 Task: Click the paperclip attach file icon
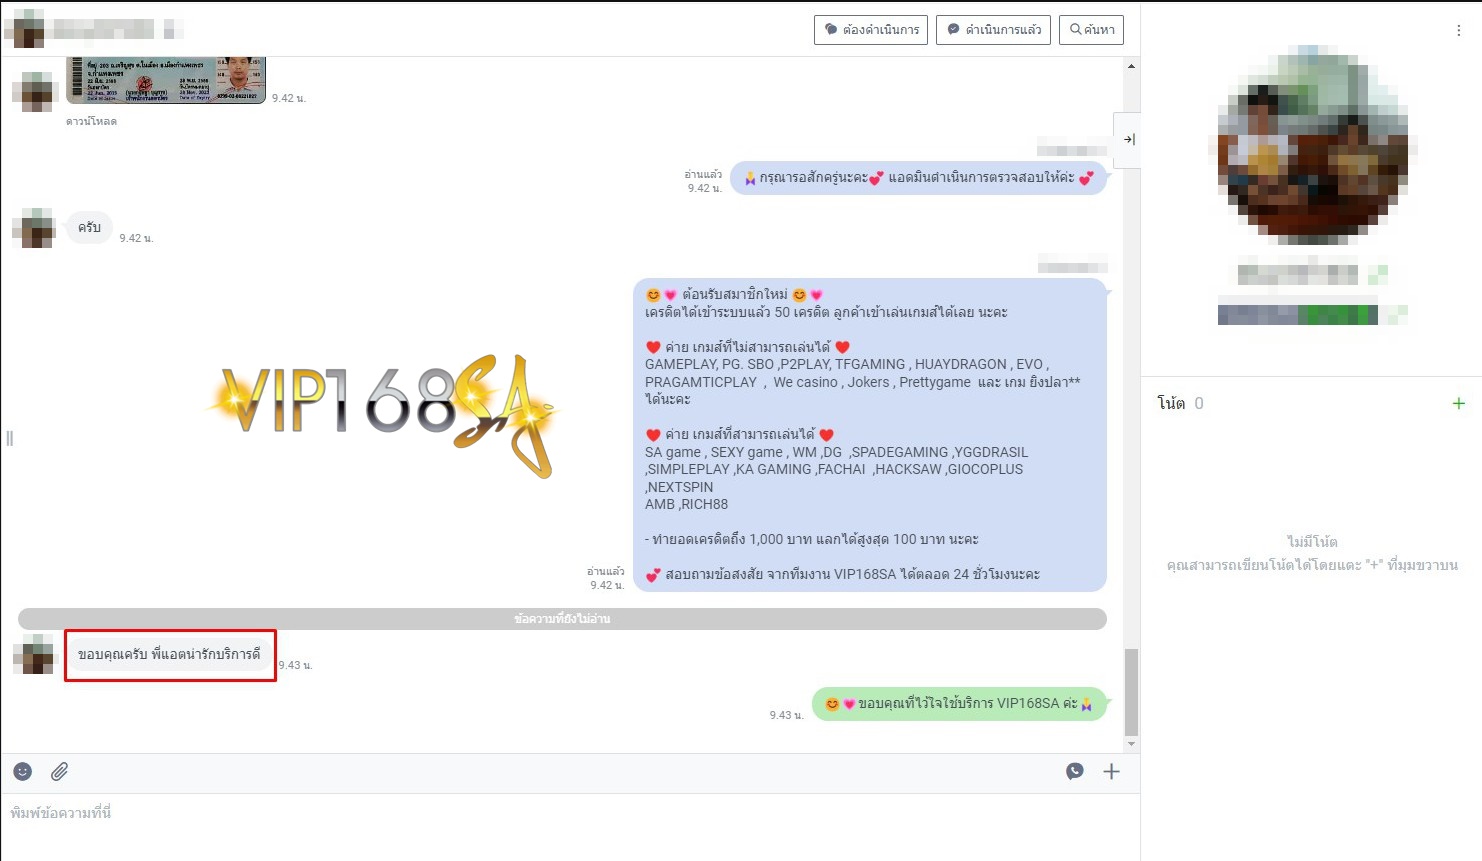(x=60, y=771)
